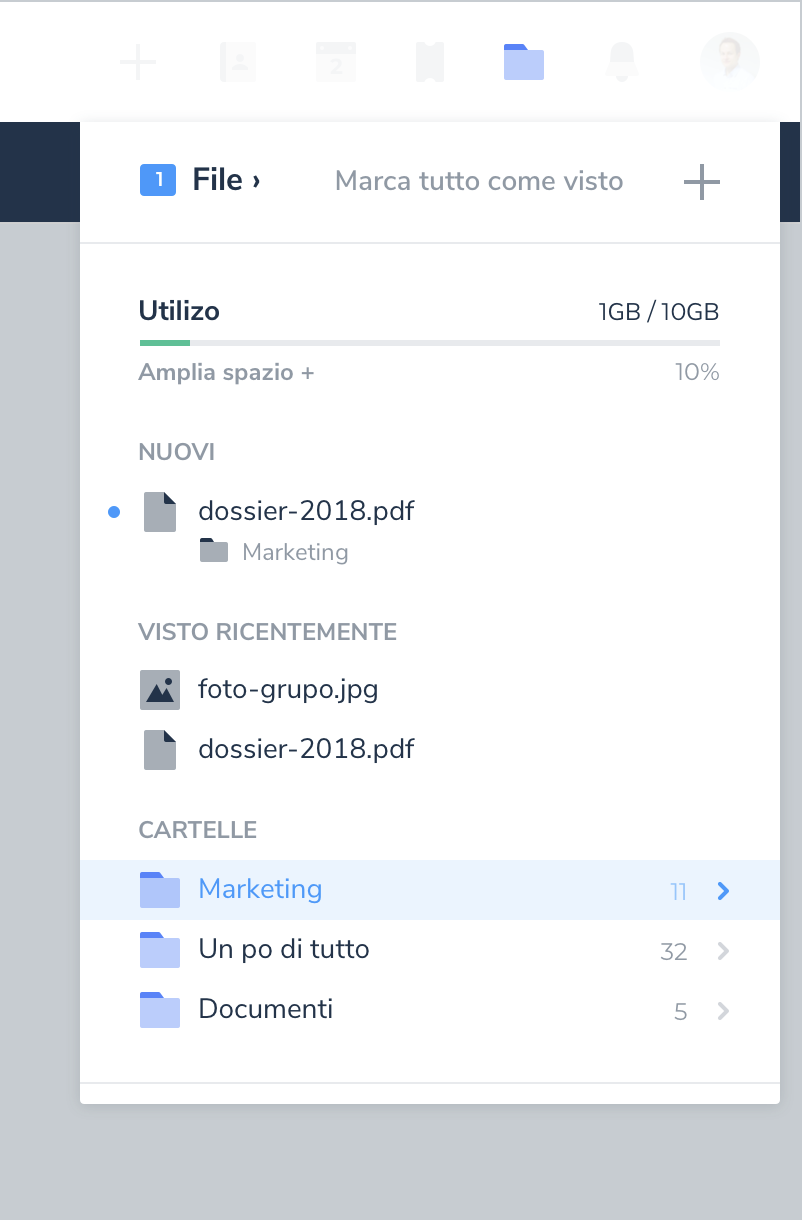Open the notifications bell icon
The height and width of the screenshot is (1220, 802).
click(x=622, y=62)
